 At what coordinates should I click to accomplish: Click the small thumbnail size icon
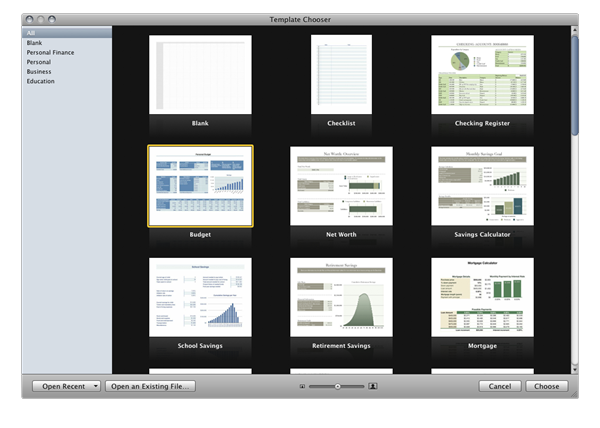pyautogui.click(x=302, y=385)
